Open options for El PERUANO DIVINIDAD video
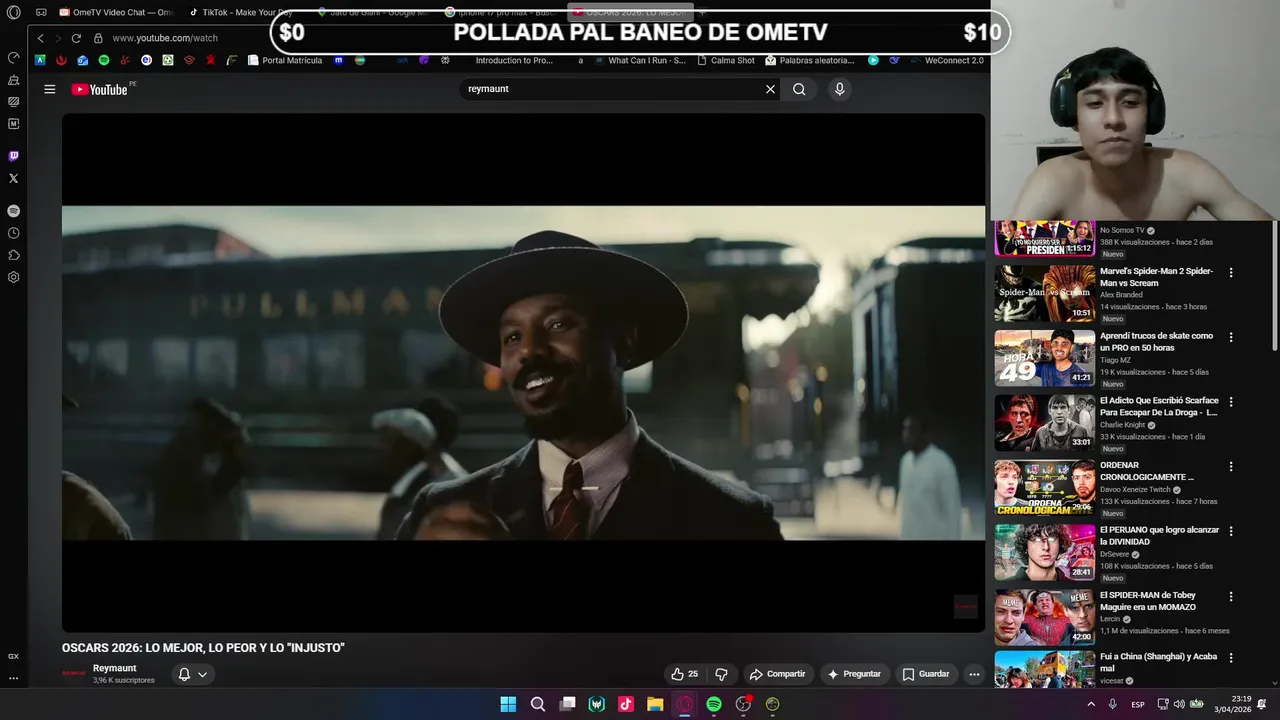This screenshot has height=720, width=1280. tap(1231, 531)
